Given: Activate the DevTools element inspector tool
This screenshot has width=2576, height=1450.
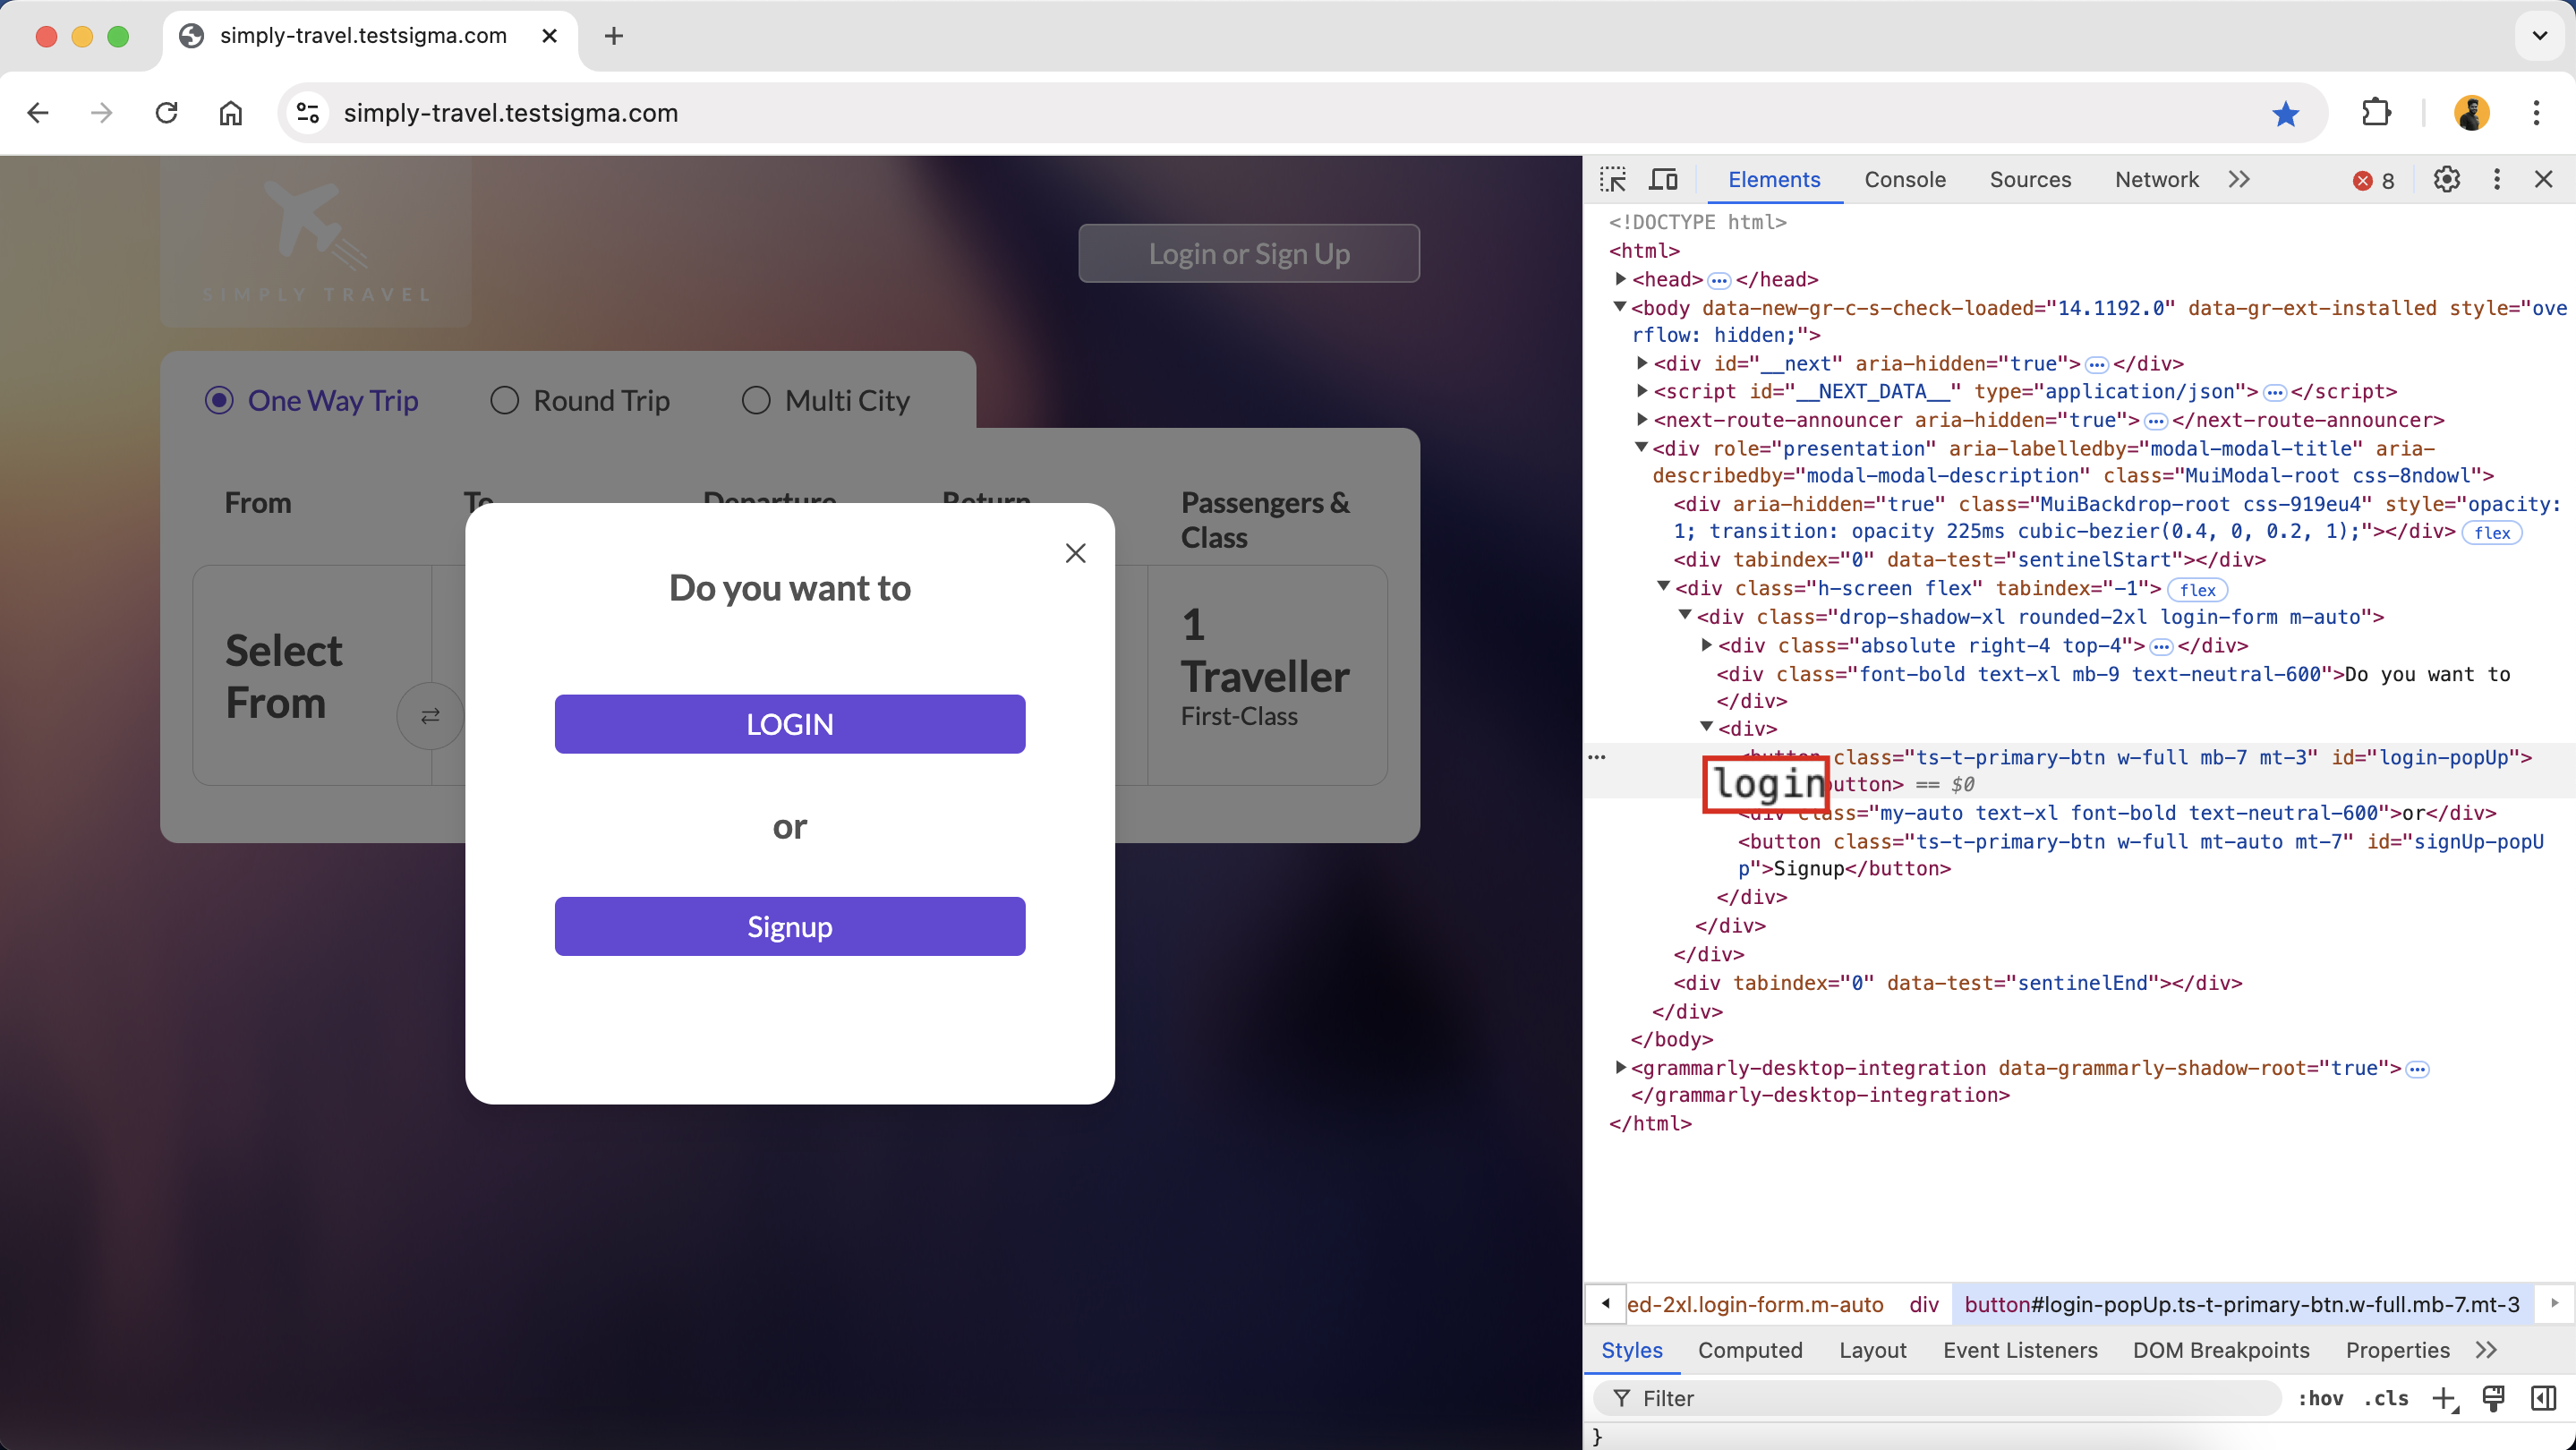Looking at the screenshot, I should pos(1613,180).
